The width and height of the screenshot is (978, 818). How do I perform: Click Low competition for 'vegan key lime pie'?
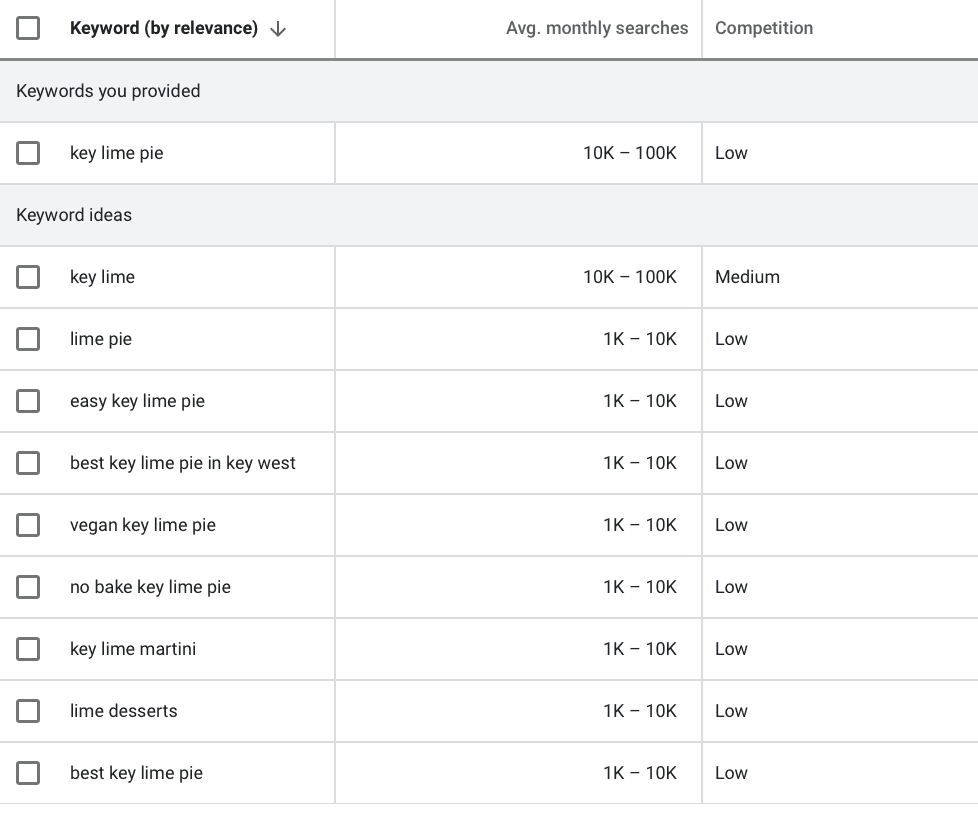tap(731, 525)
